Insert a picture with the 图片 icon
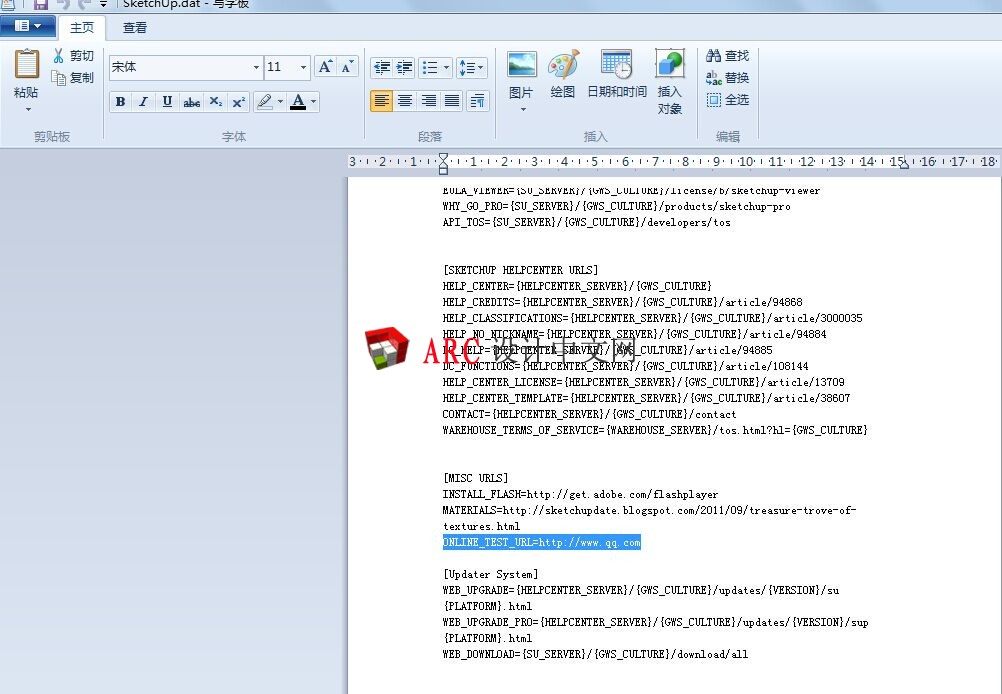 tap(521, 65)
